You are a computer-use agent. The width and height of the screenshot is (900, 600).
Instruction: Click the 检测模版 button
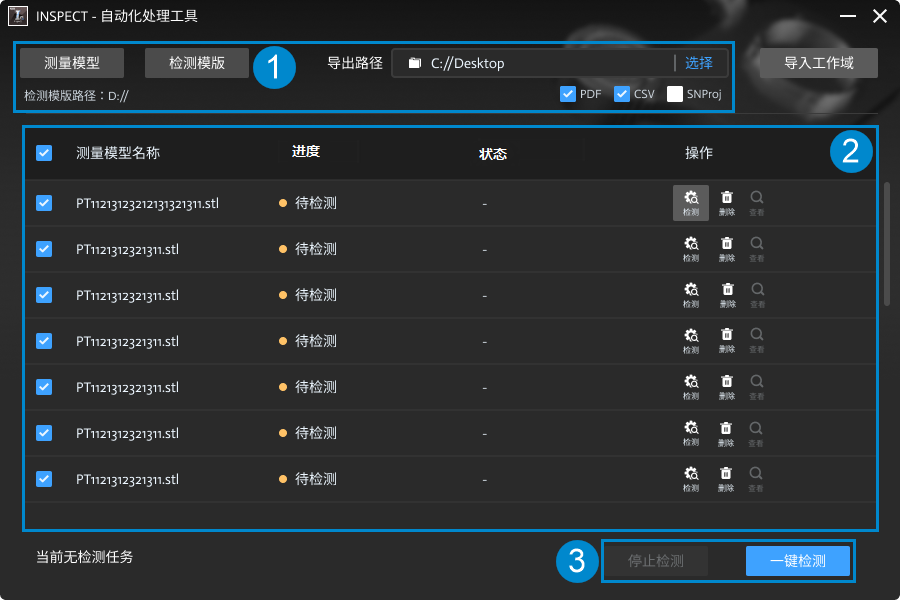[x=197, y=63]
